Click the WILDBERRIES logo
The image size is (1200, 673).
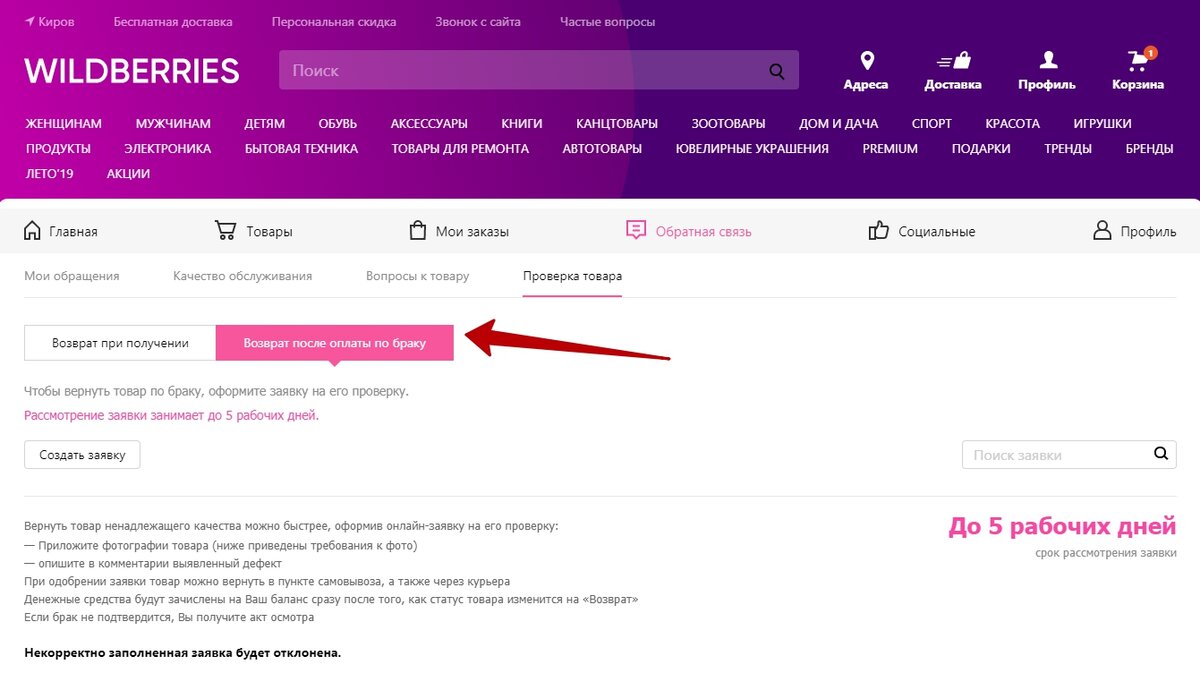pos(132,70)
